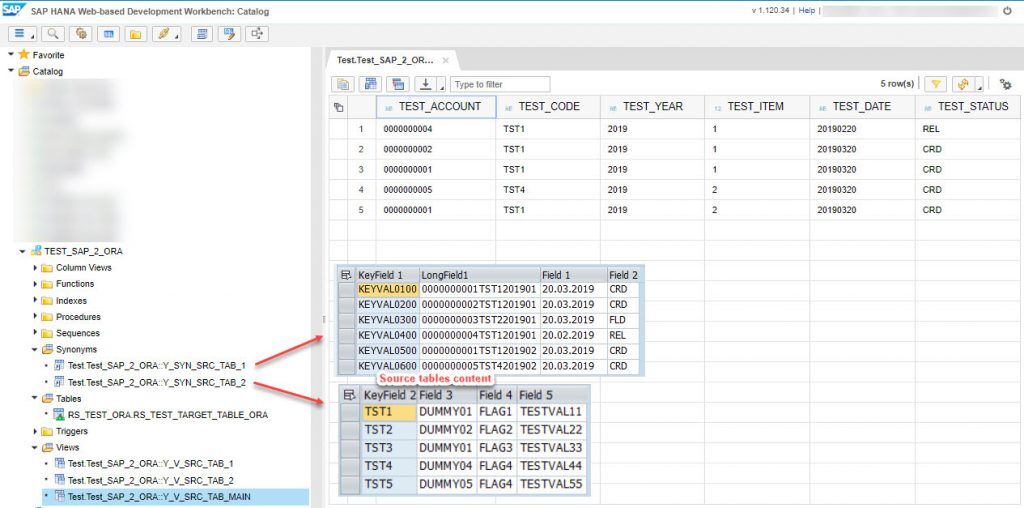The height and width of the screenshot is (508, 1024).
Task: Click the SAP logo
Action: (x=14, y=10)
